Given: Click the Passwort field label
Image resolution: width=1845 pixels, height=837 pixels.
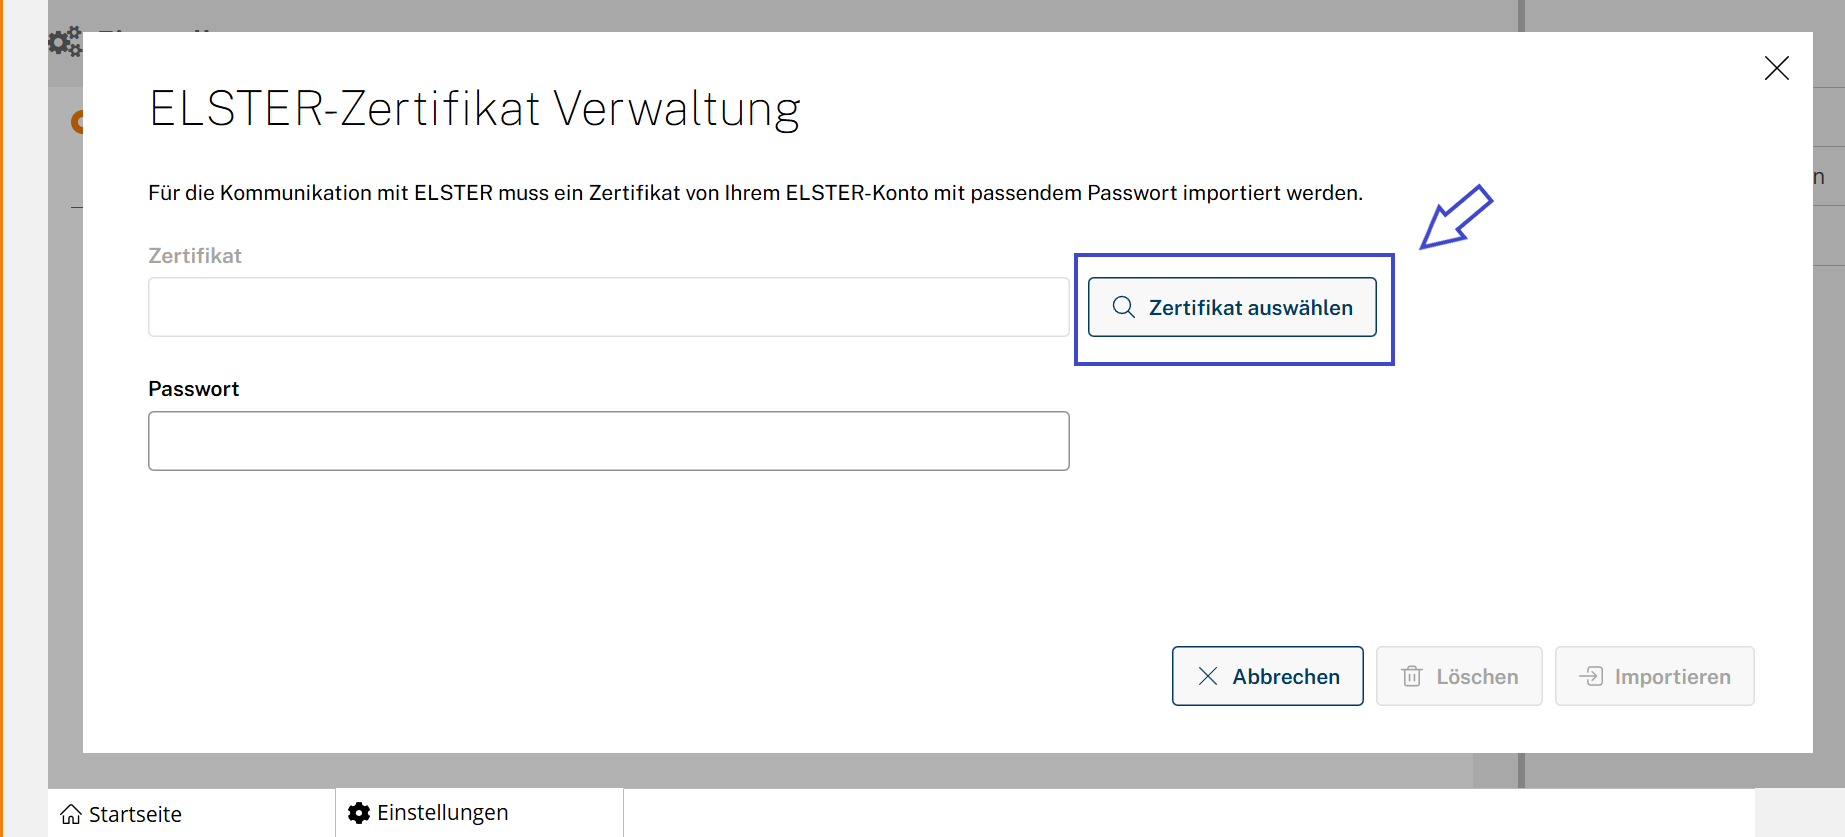Looking at the screenshot, I should point(194,389).
